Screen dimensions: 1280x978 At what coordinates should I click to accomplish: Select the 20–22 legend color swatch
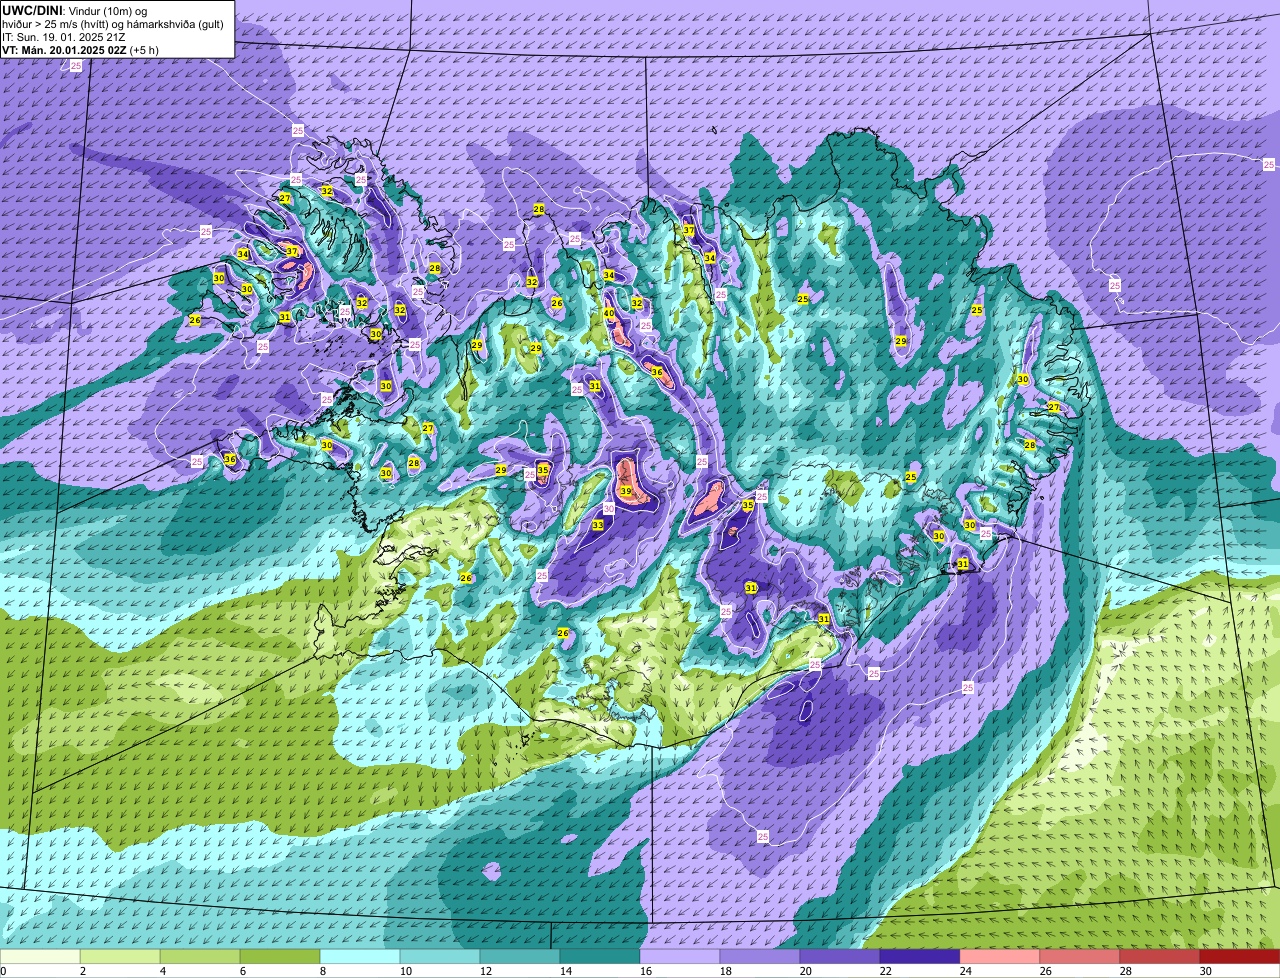pos(840,956)
